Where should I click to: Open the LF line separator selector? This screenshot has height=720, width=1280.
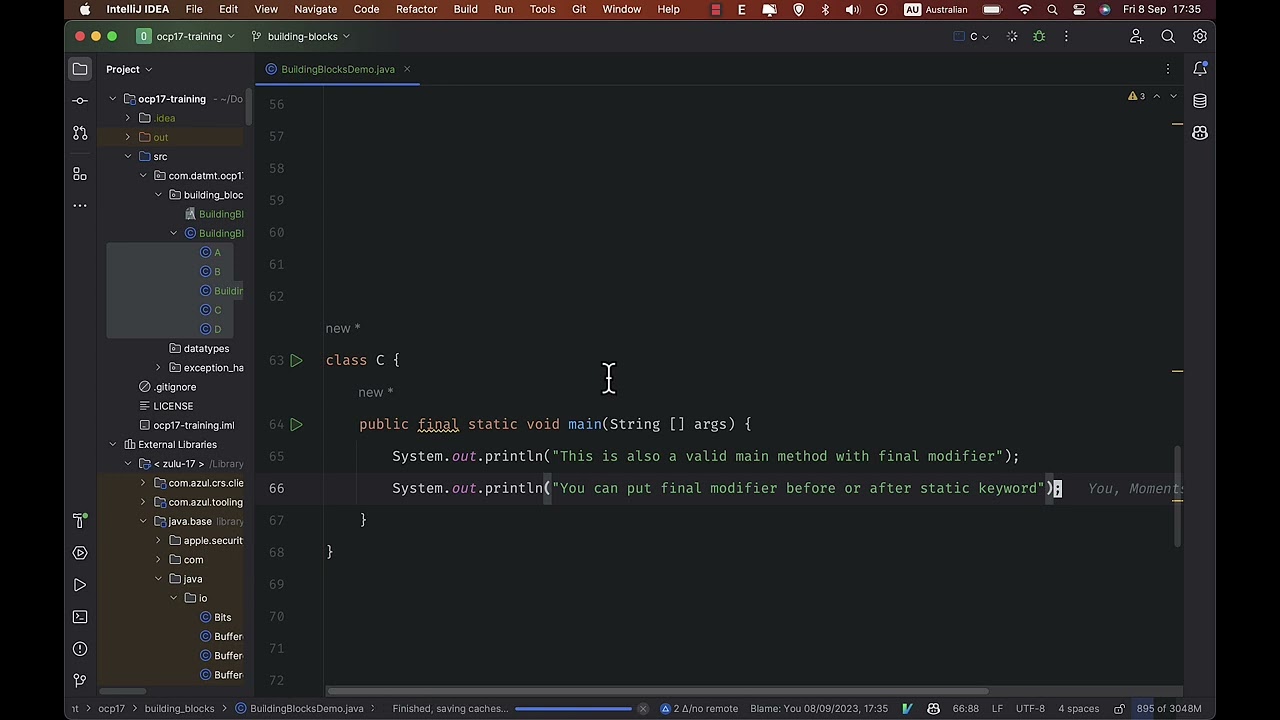point(997,709)
